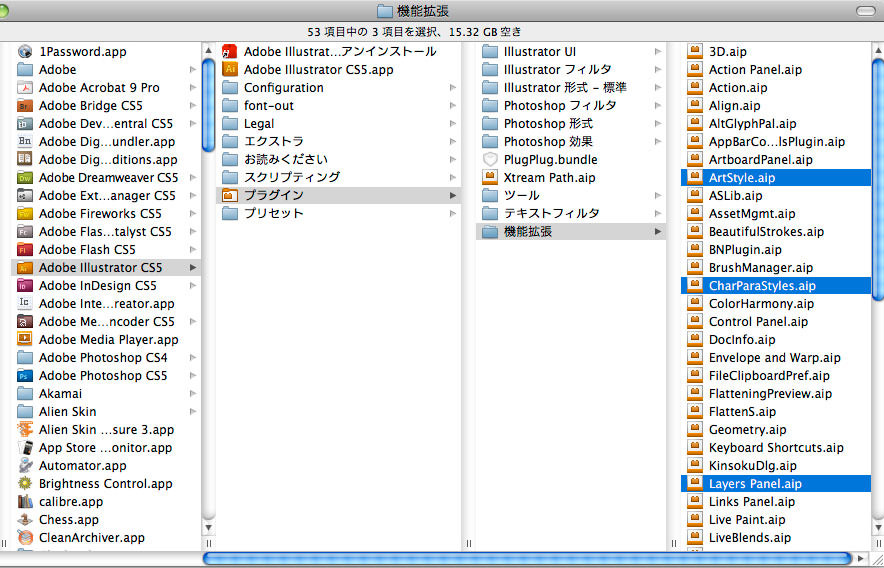Viewport: 884px width, 568px height.
Task: Expand the Configuration folder arrow
Action: [453, 87]
